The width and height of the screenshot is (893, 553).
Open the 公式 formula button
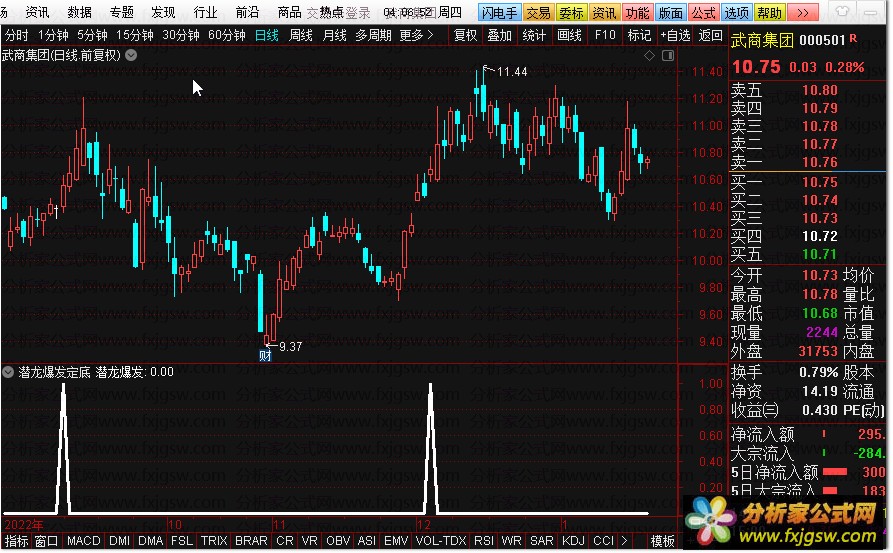click(x=703, y=13)
